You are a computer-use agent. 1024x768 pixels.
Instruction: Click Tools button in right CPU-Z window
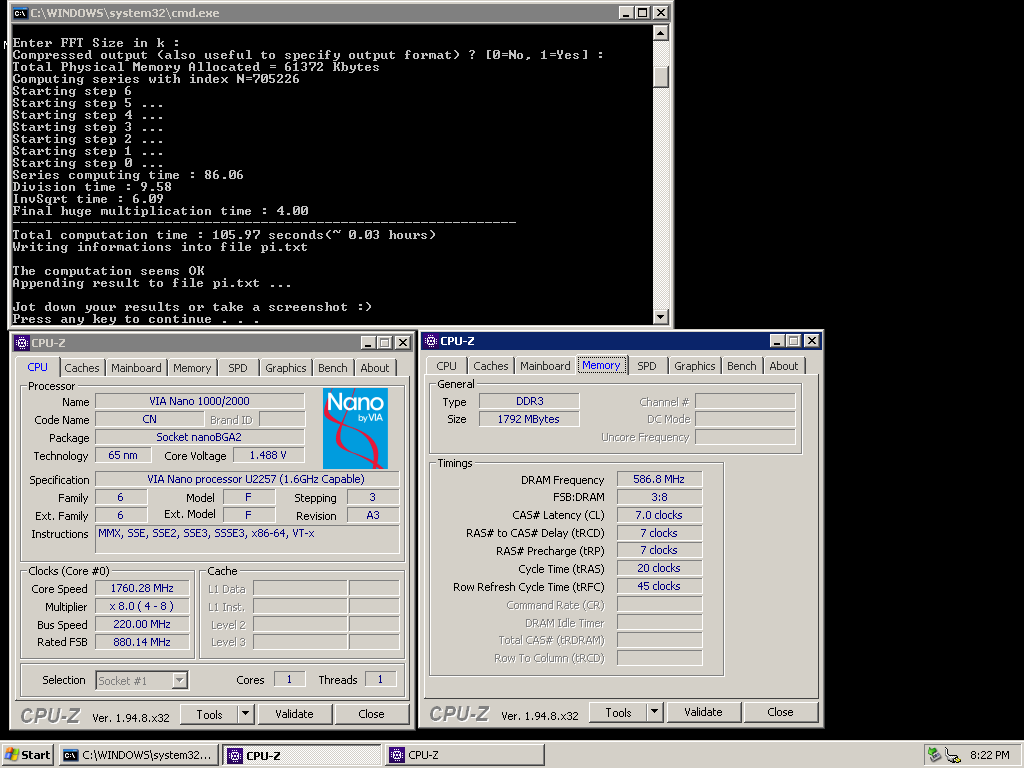coord(618,712)
